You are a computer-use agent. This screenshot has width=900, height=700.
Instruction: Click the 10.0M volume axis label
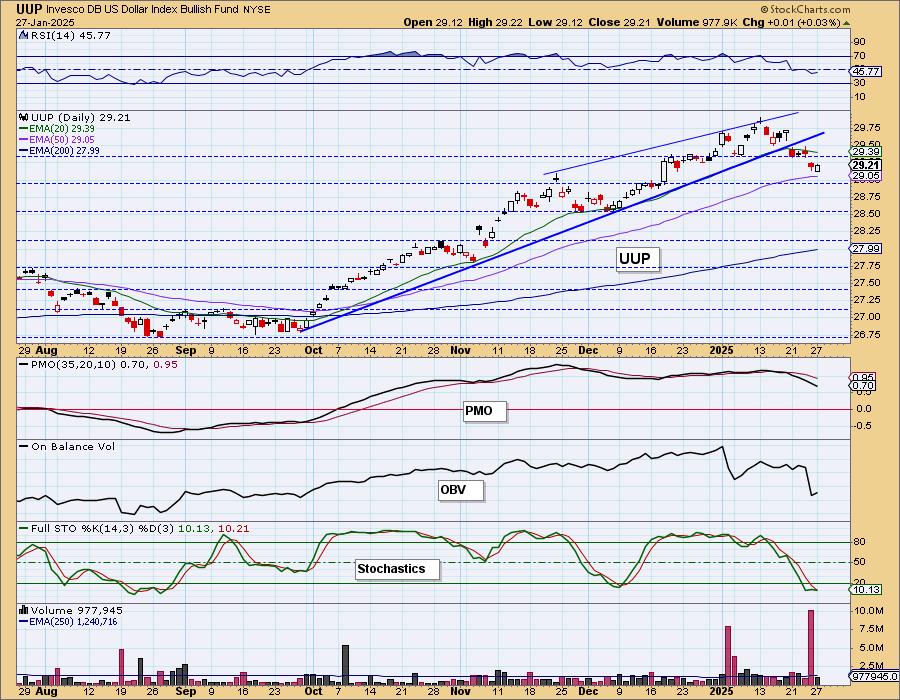(x=868, y=610)
